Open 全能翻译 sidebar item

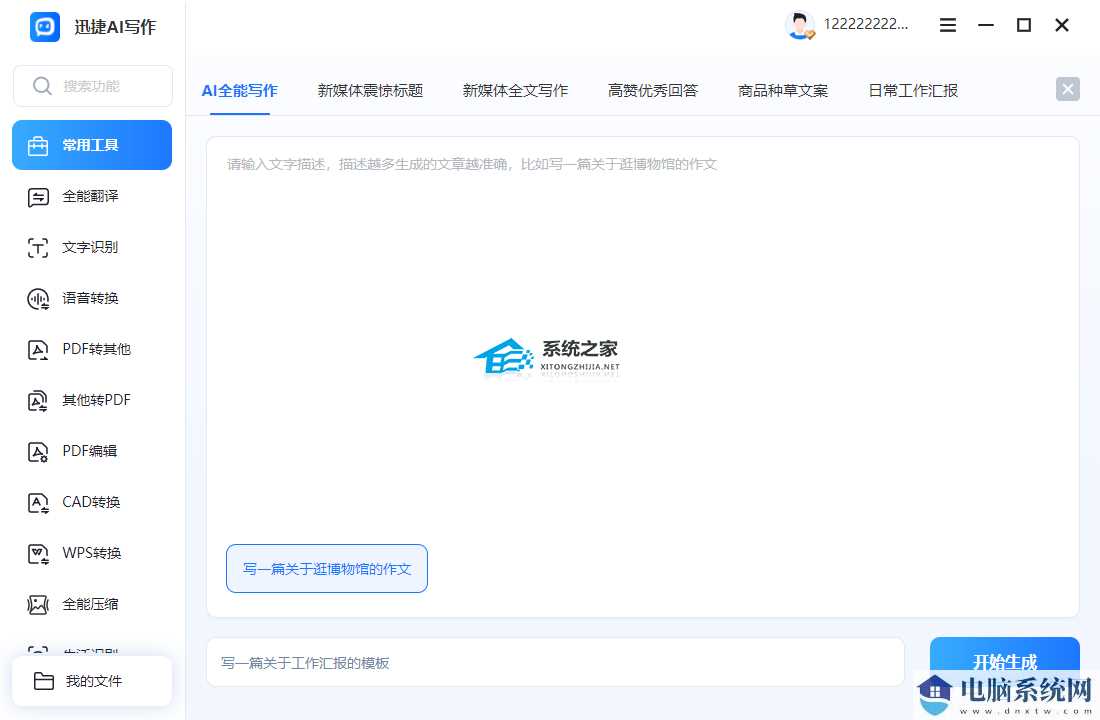92,196
